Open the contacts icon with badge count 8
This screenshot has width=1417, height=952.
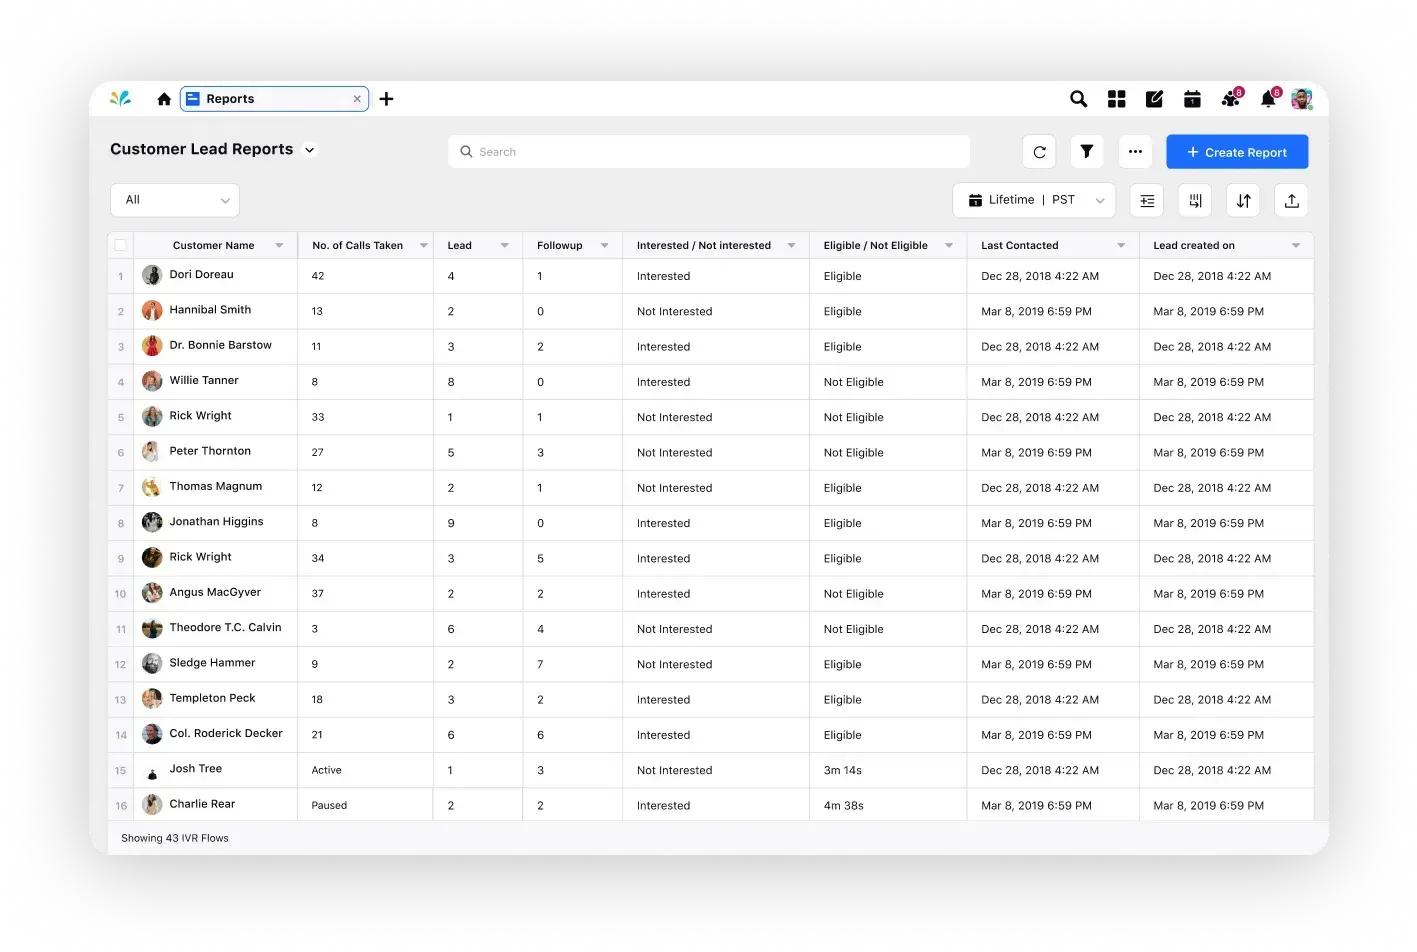pos(1230,99)
